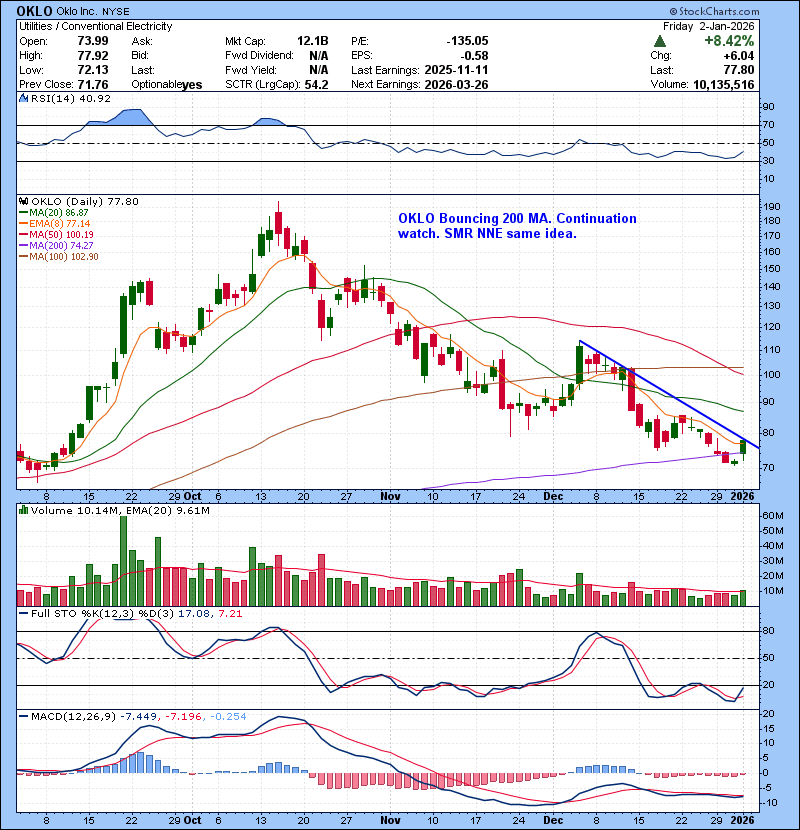This screenshot has width=800, height=830.
Task: Click the OKLO ticker symbol in the header
Action: click(x=34, y=11)
